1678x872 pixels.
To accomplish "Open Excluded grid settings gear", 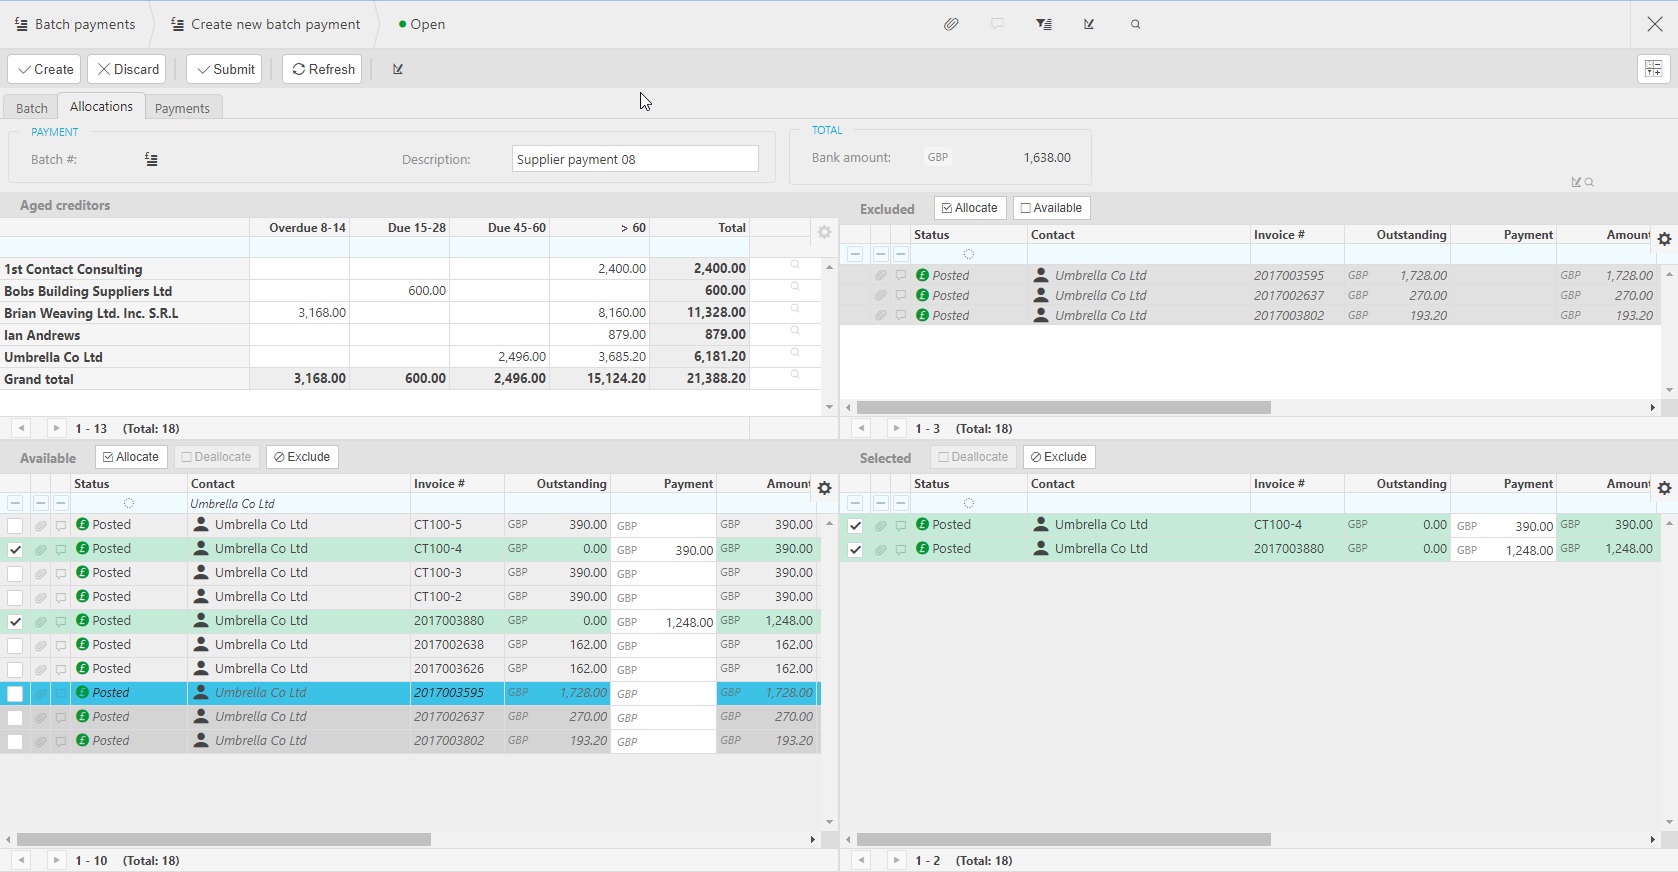I will point(1664,239).
